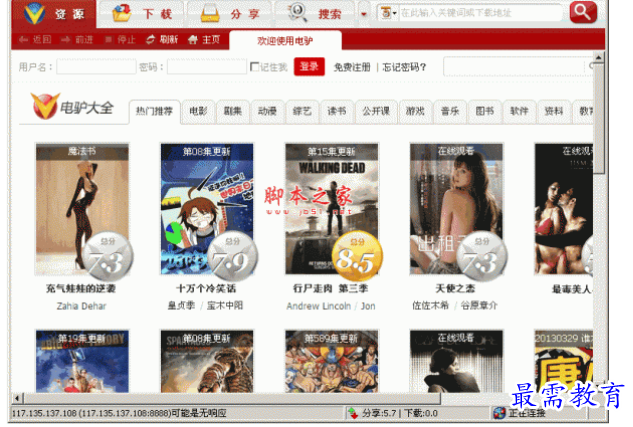Select the 热门推荐 tab

154,111
